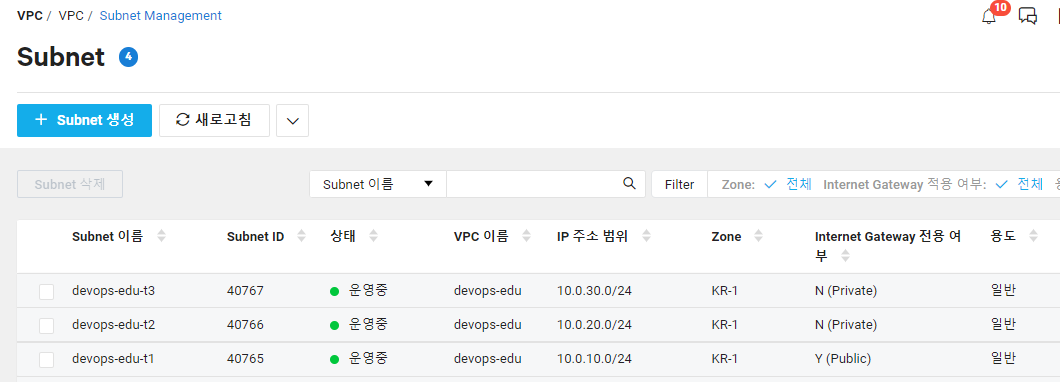Viewport: 1060px width, 382px height.
Task: Sort by IP 주소 범위 column arrows
Action: (x=646, y=236)
